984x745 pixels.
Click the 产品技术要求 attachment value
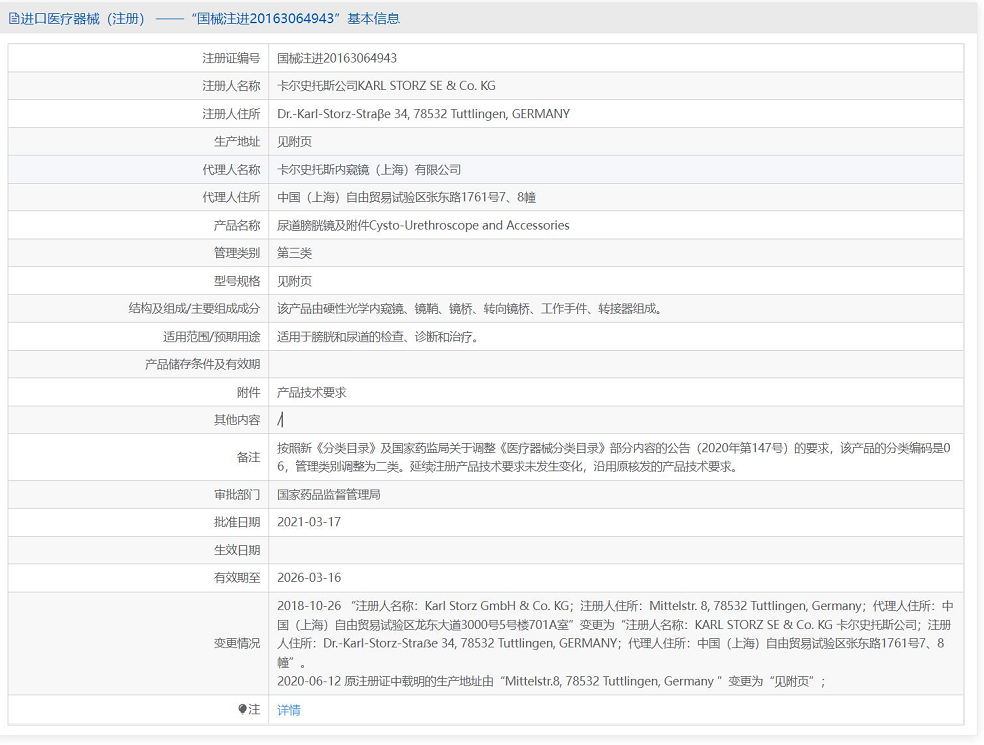[312, 393]
